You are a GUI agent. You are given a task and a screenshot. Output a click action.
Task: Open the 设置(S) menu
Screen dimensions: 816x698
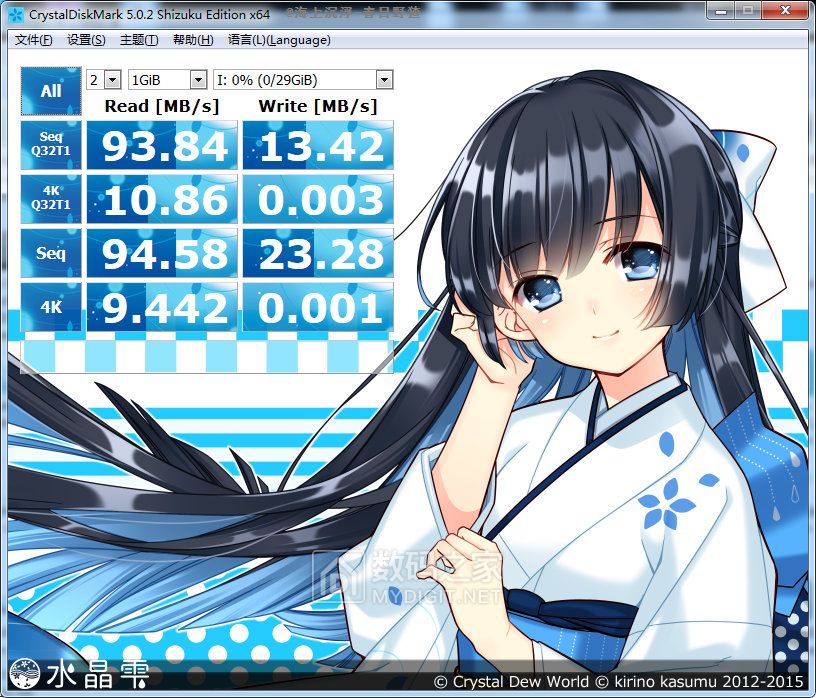tap(86, 40)
